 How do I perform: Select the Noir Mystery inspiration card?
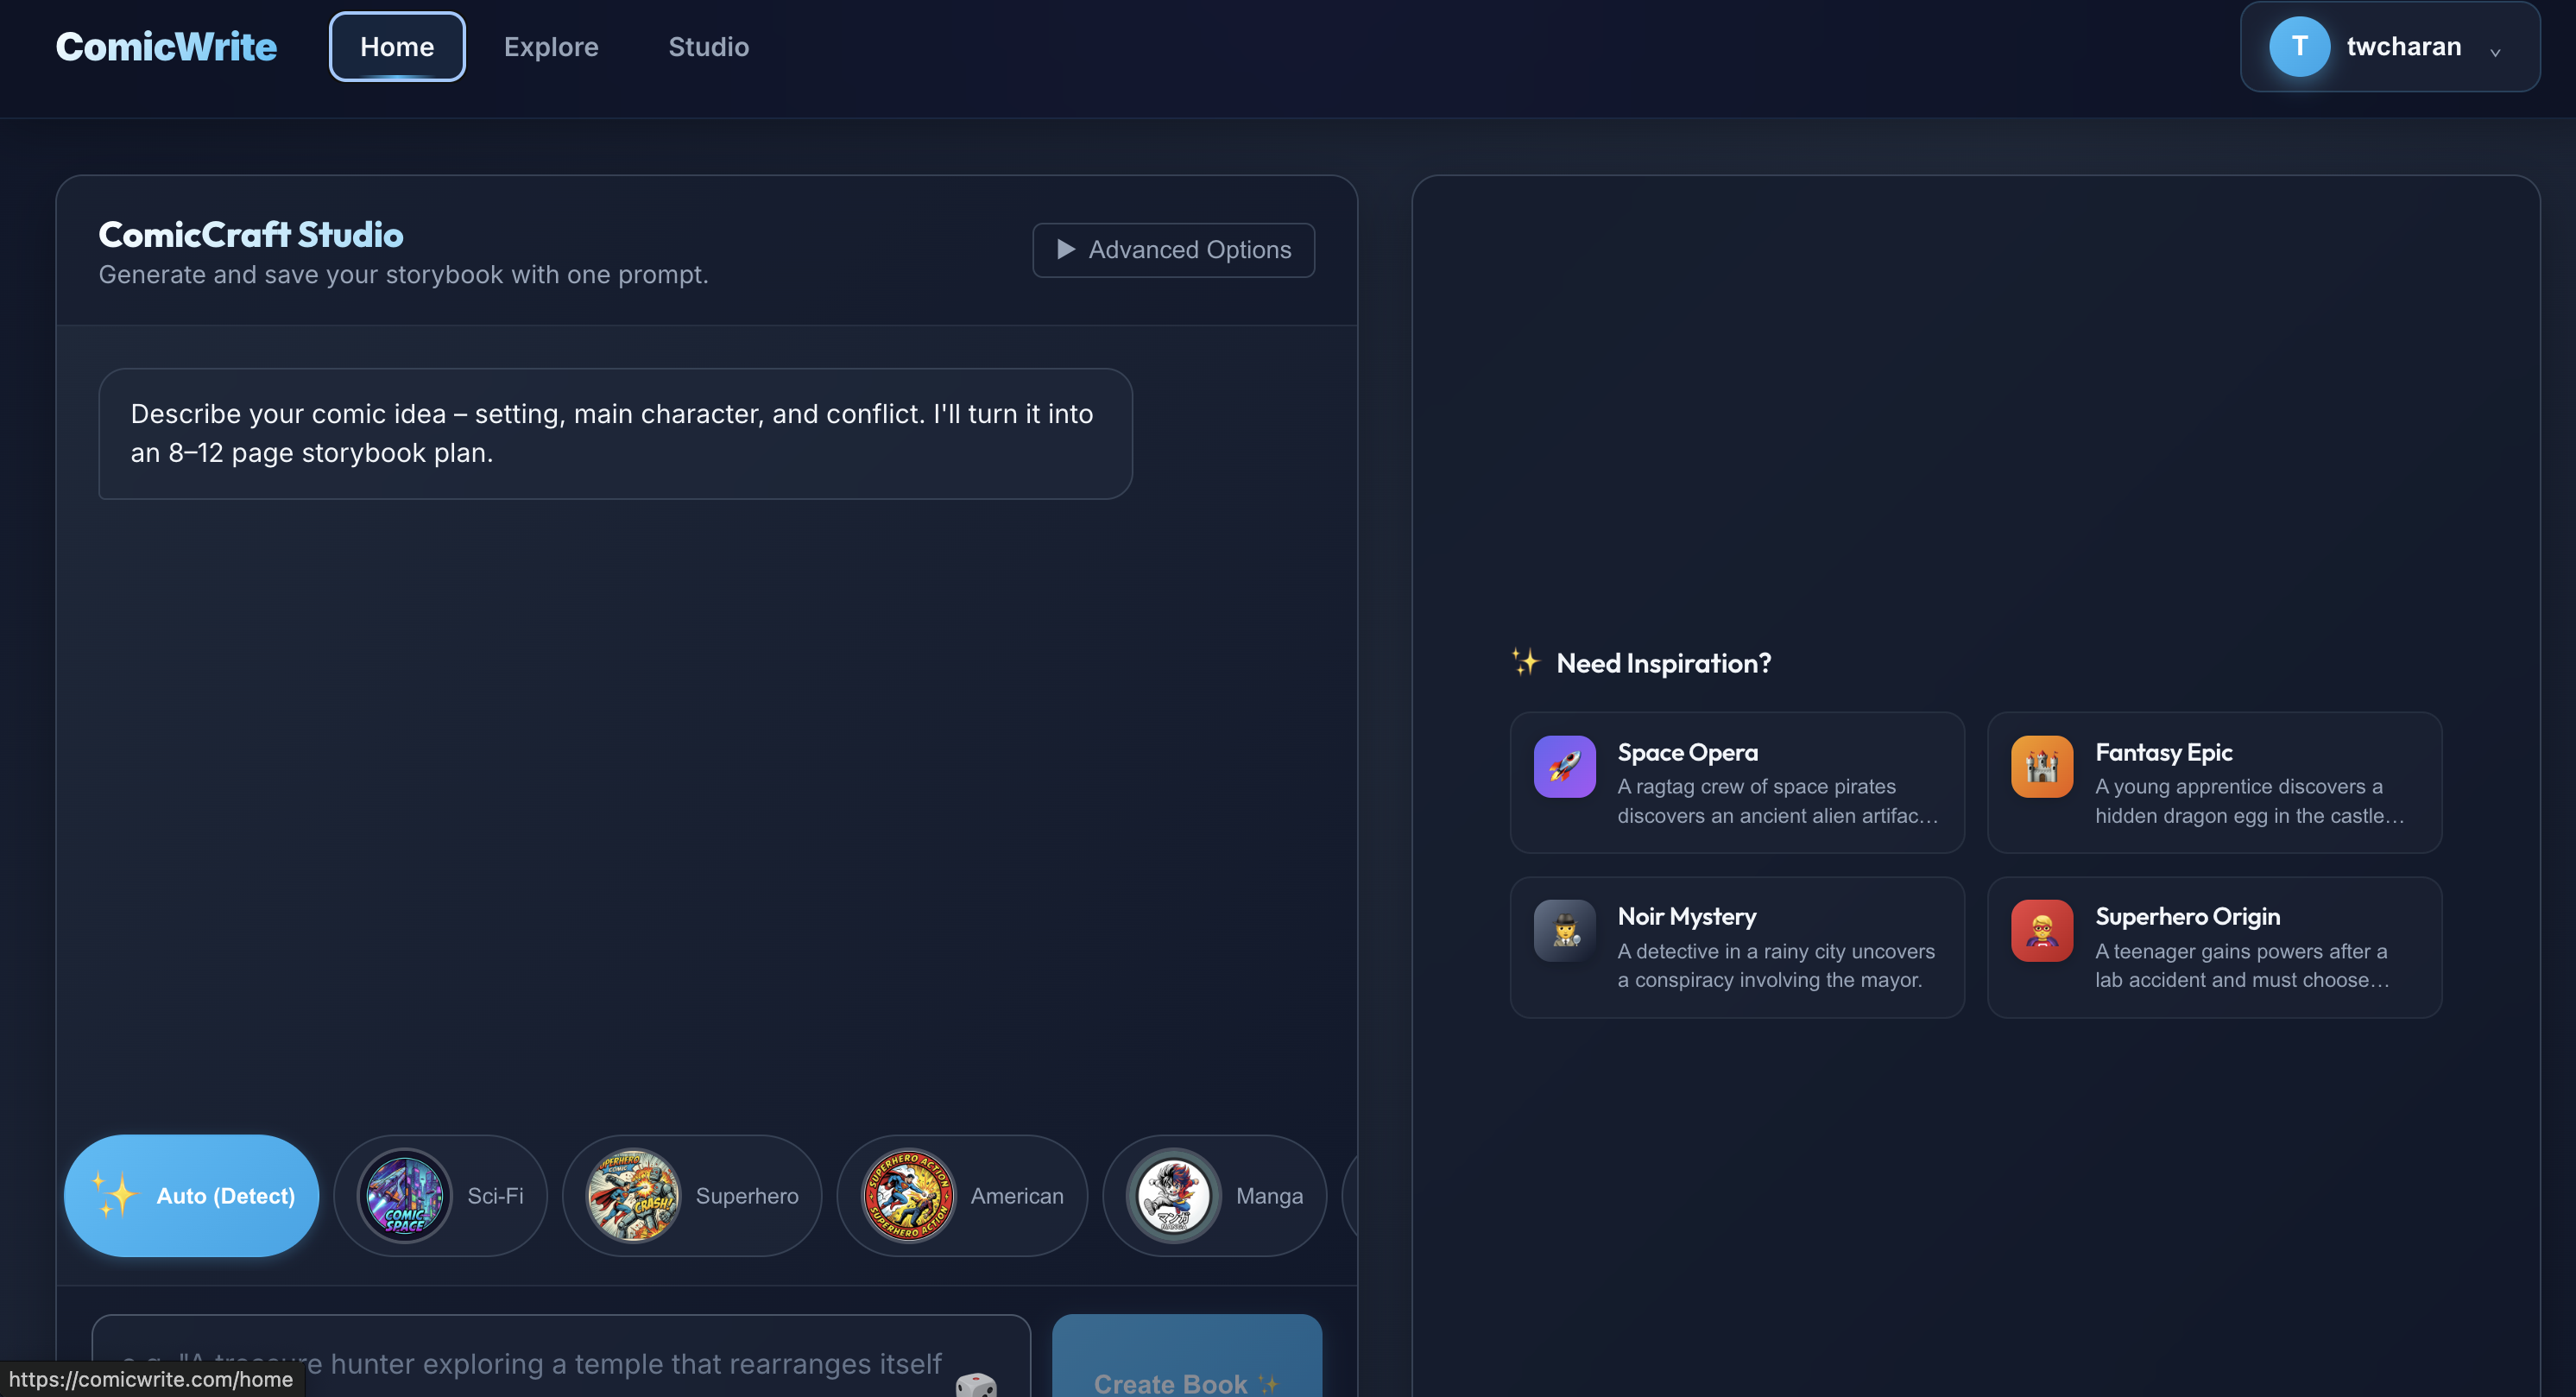[1737, 947]
